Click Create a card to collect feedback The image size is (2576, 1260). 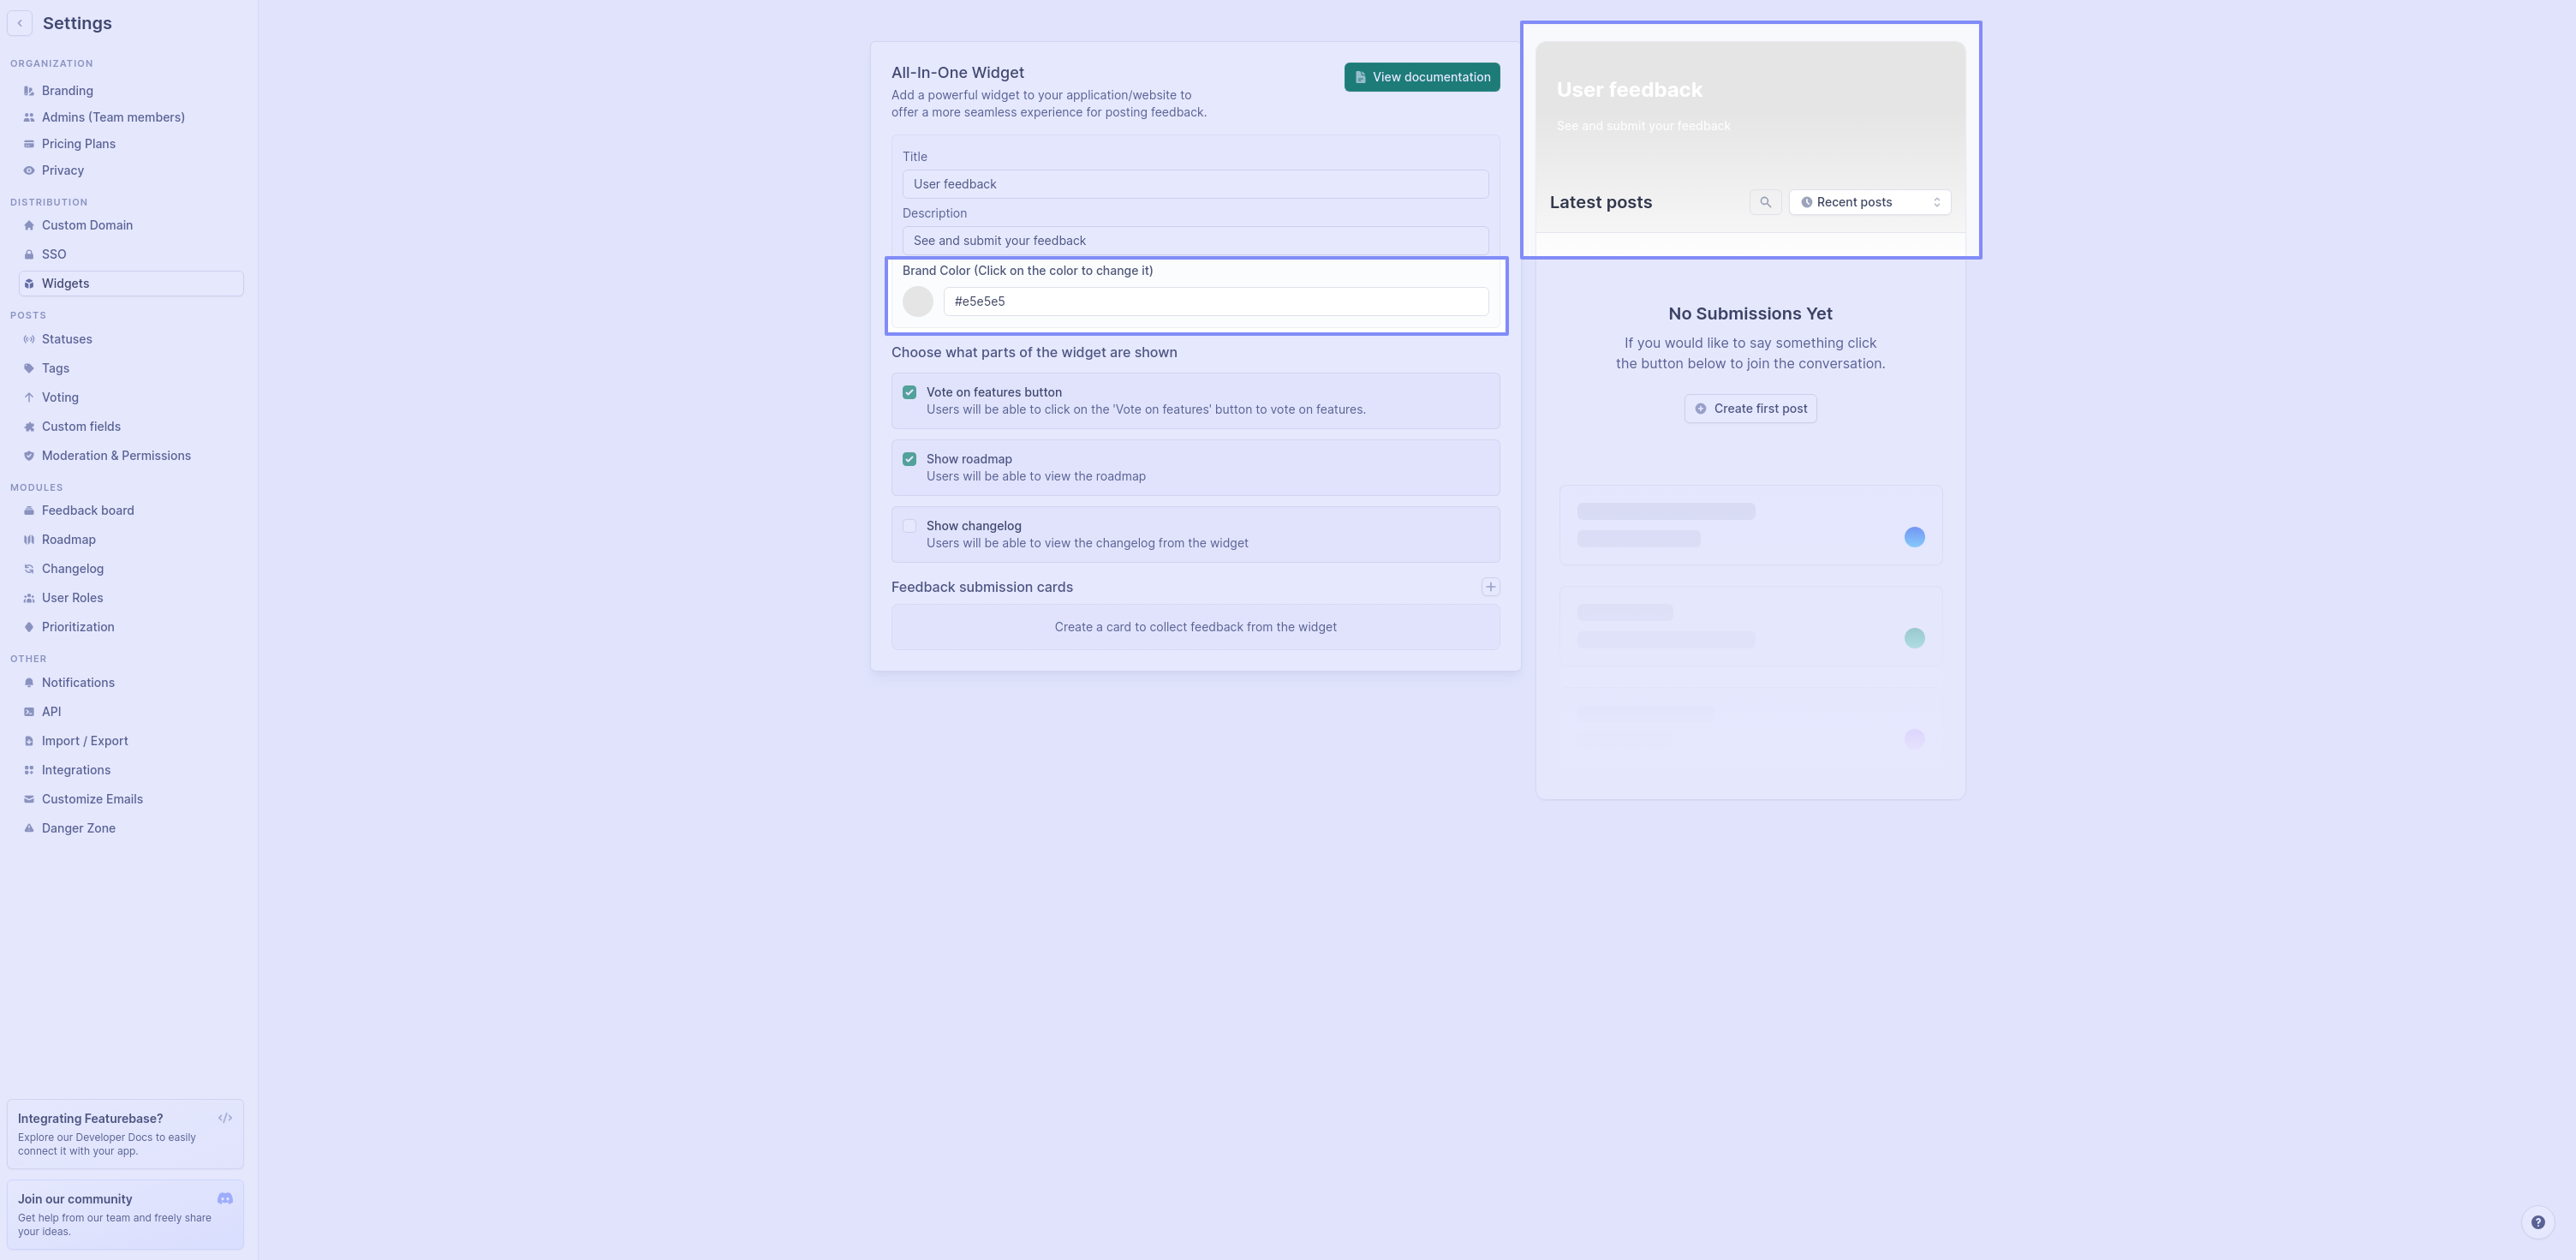pyautogui.click(x=1195, y=627)
